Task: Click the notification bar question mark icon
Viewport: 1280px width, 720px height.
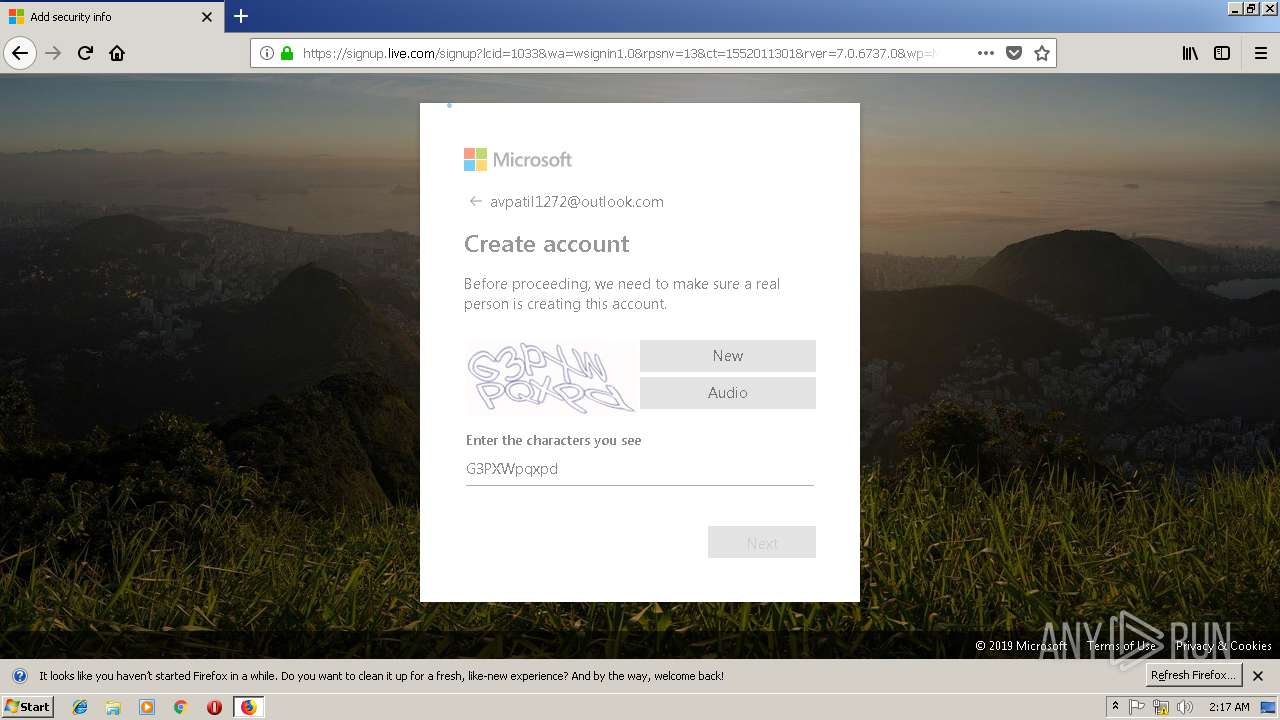Action: (x=19, y=676)
